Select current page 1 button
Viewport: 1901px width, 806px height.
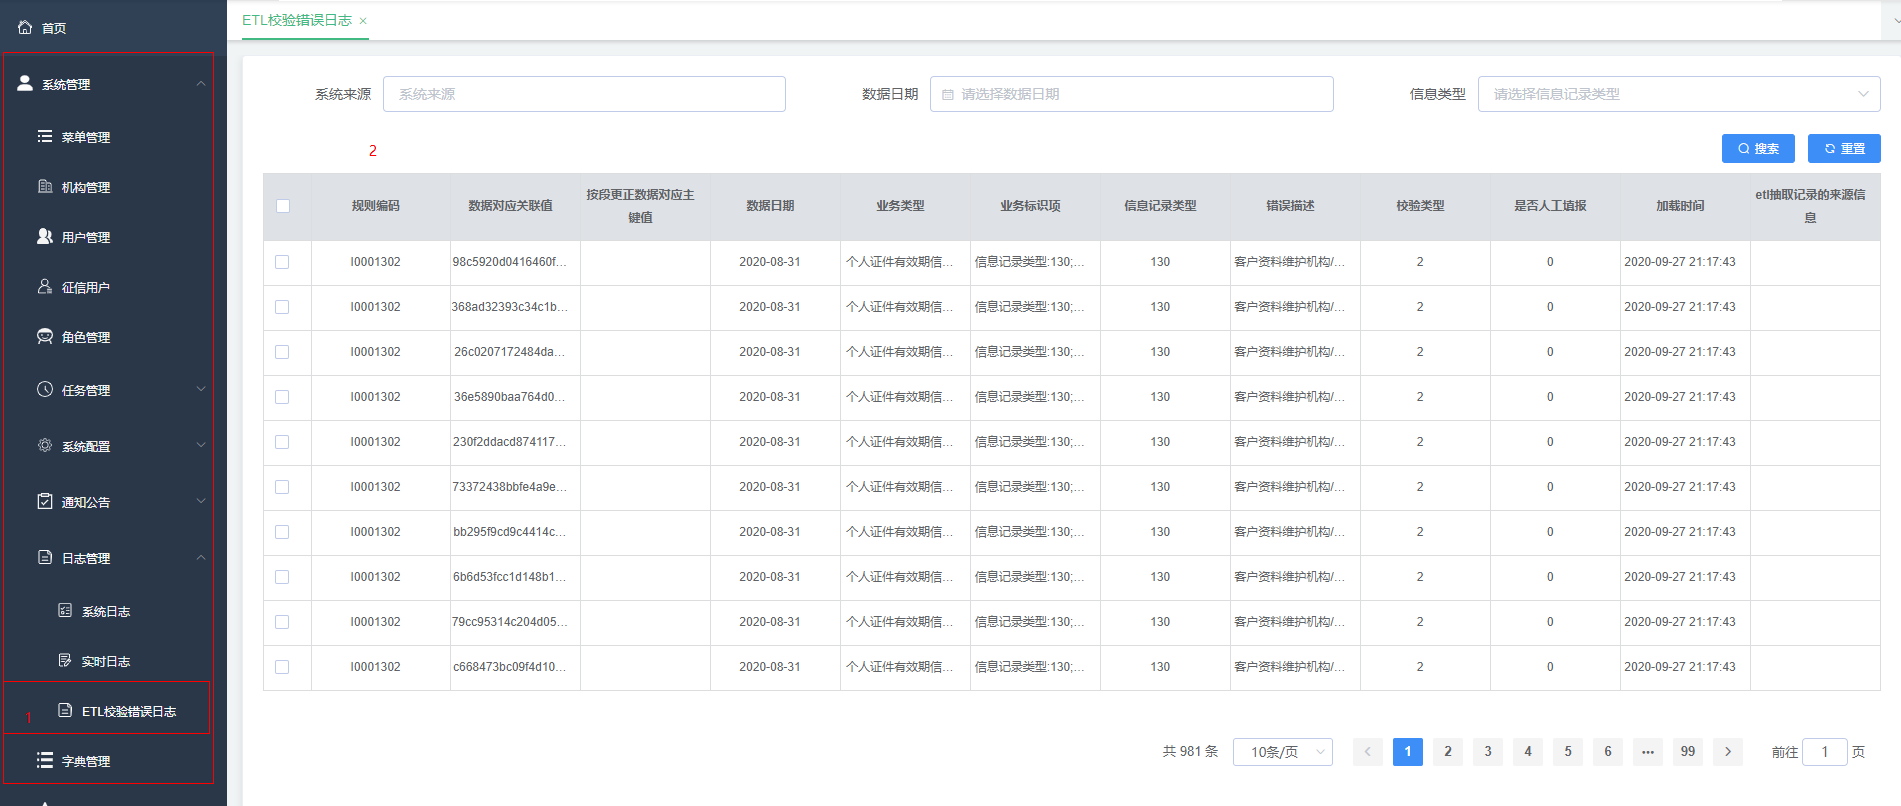point(1408,751)
